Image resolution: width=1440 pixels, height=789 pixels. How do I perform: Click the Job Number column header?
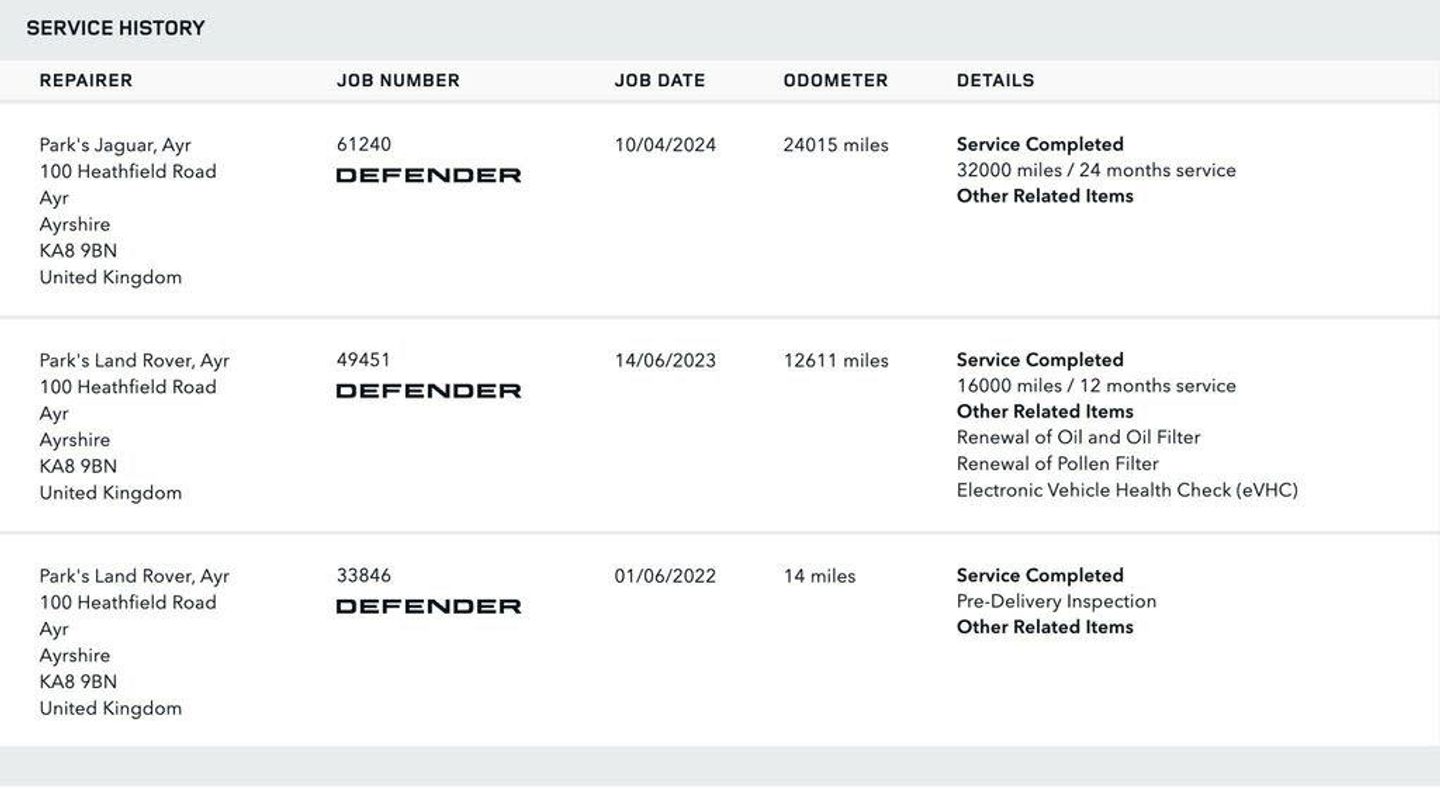[x=398, y=80]
